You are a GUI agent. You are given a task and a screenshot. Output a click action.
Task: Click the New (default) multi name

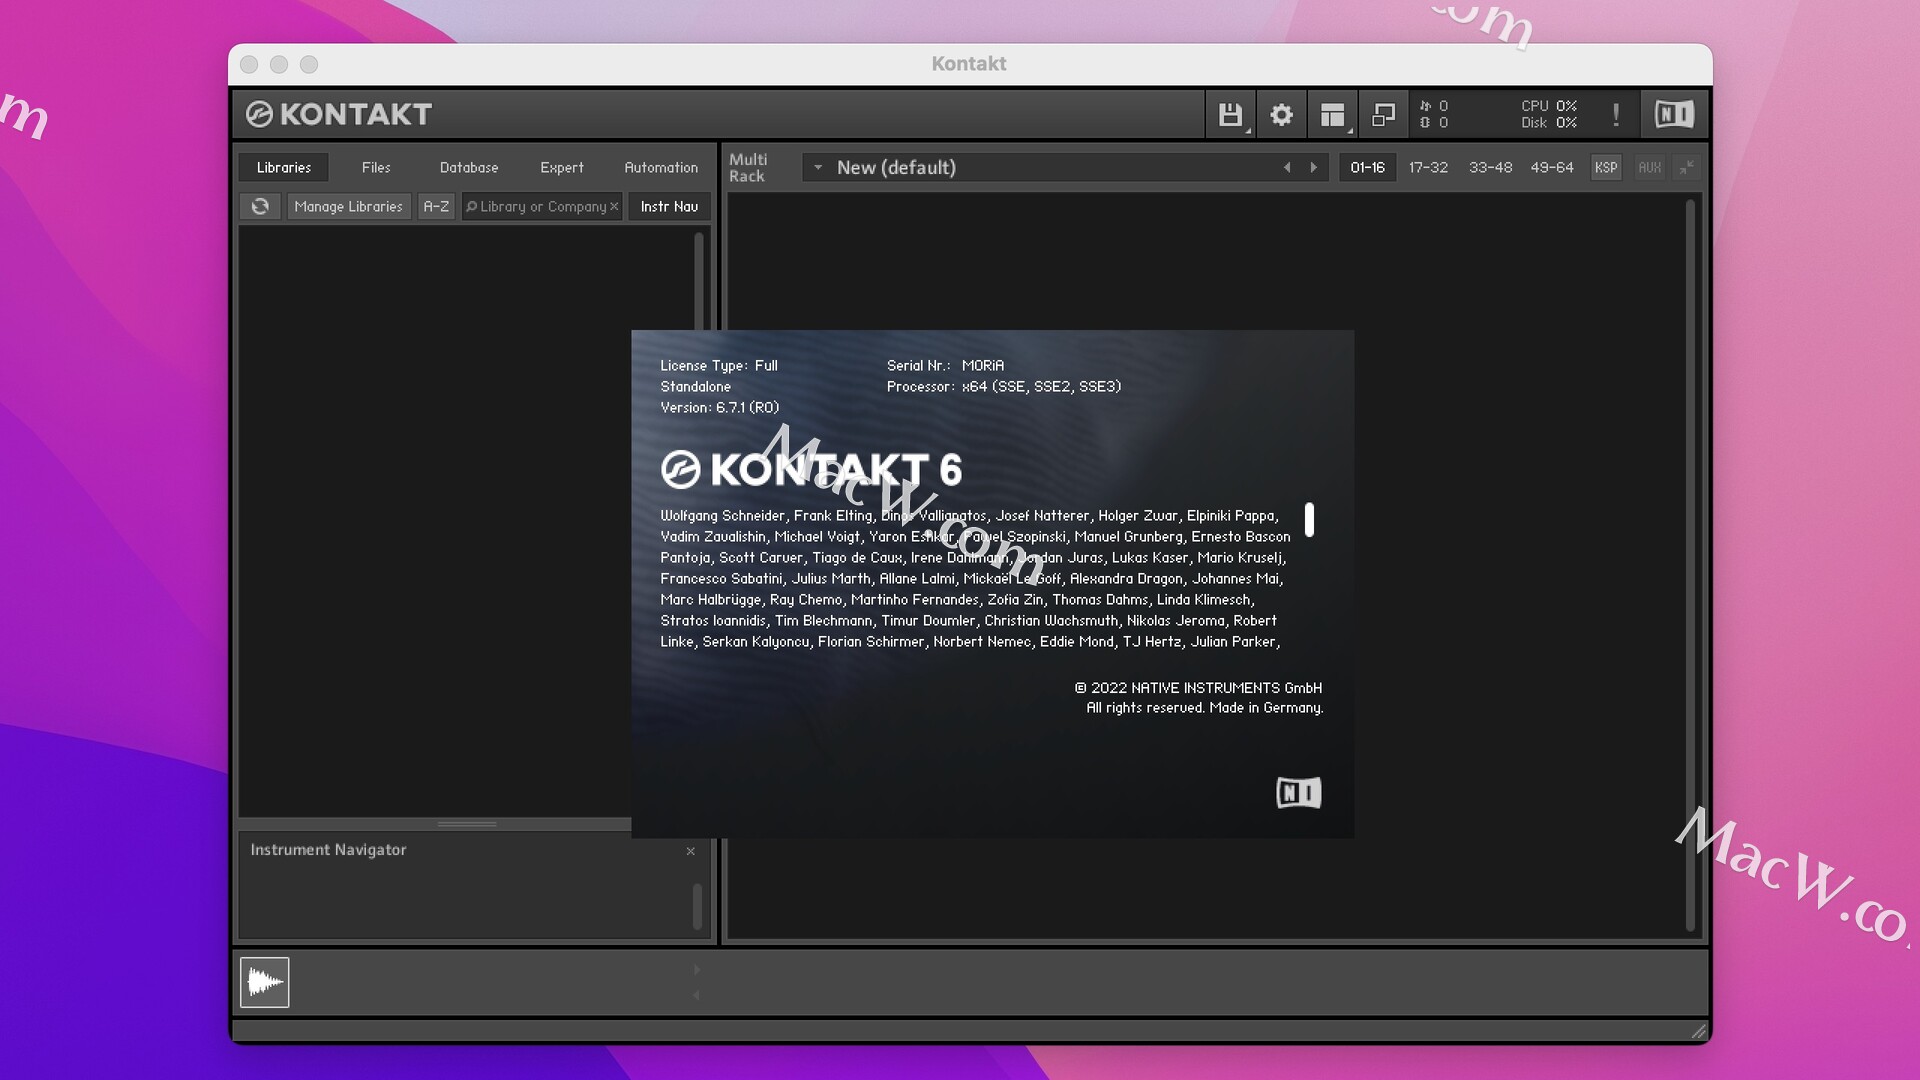pyautogui.click(x=896, y=167)
